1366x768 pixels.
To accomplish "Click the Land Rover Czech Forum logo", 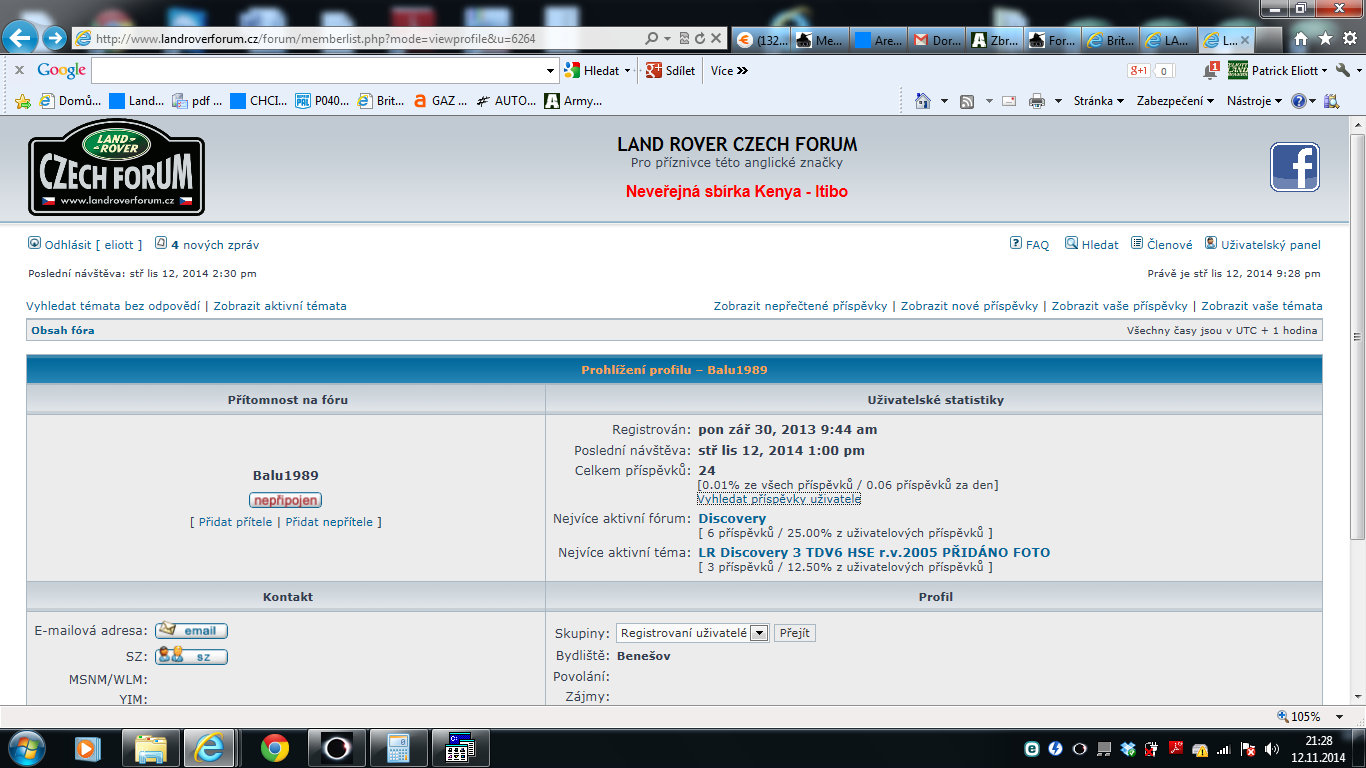I will 116,167.
